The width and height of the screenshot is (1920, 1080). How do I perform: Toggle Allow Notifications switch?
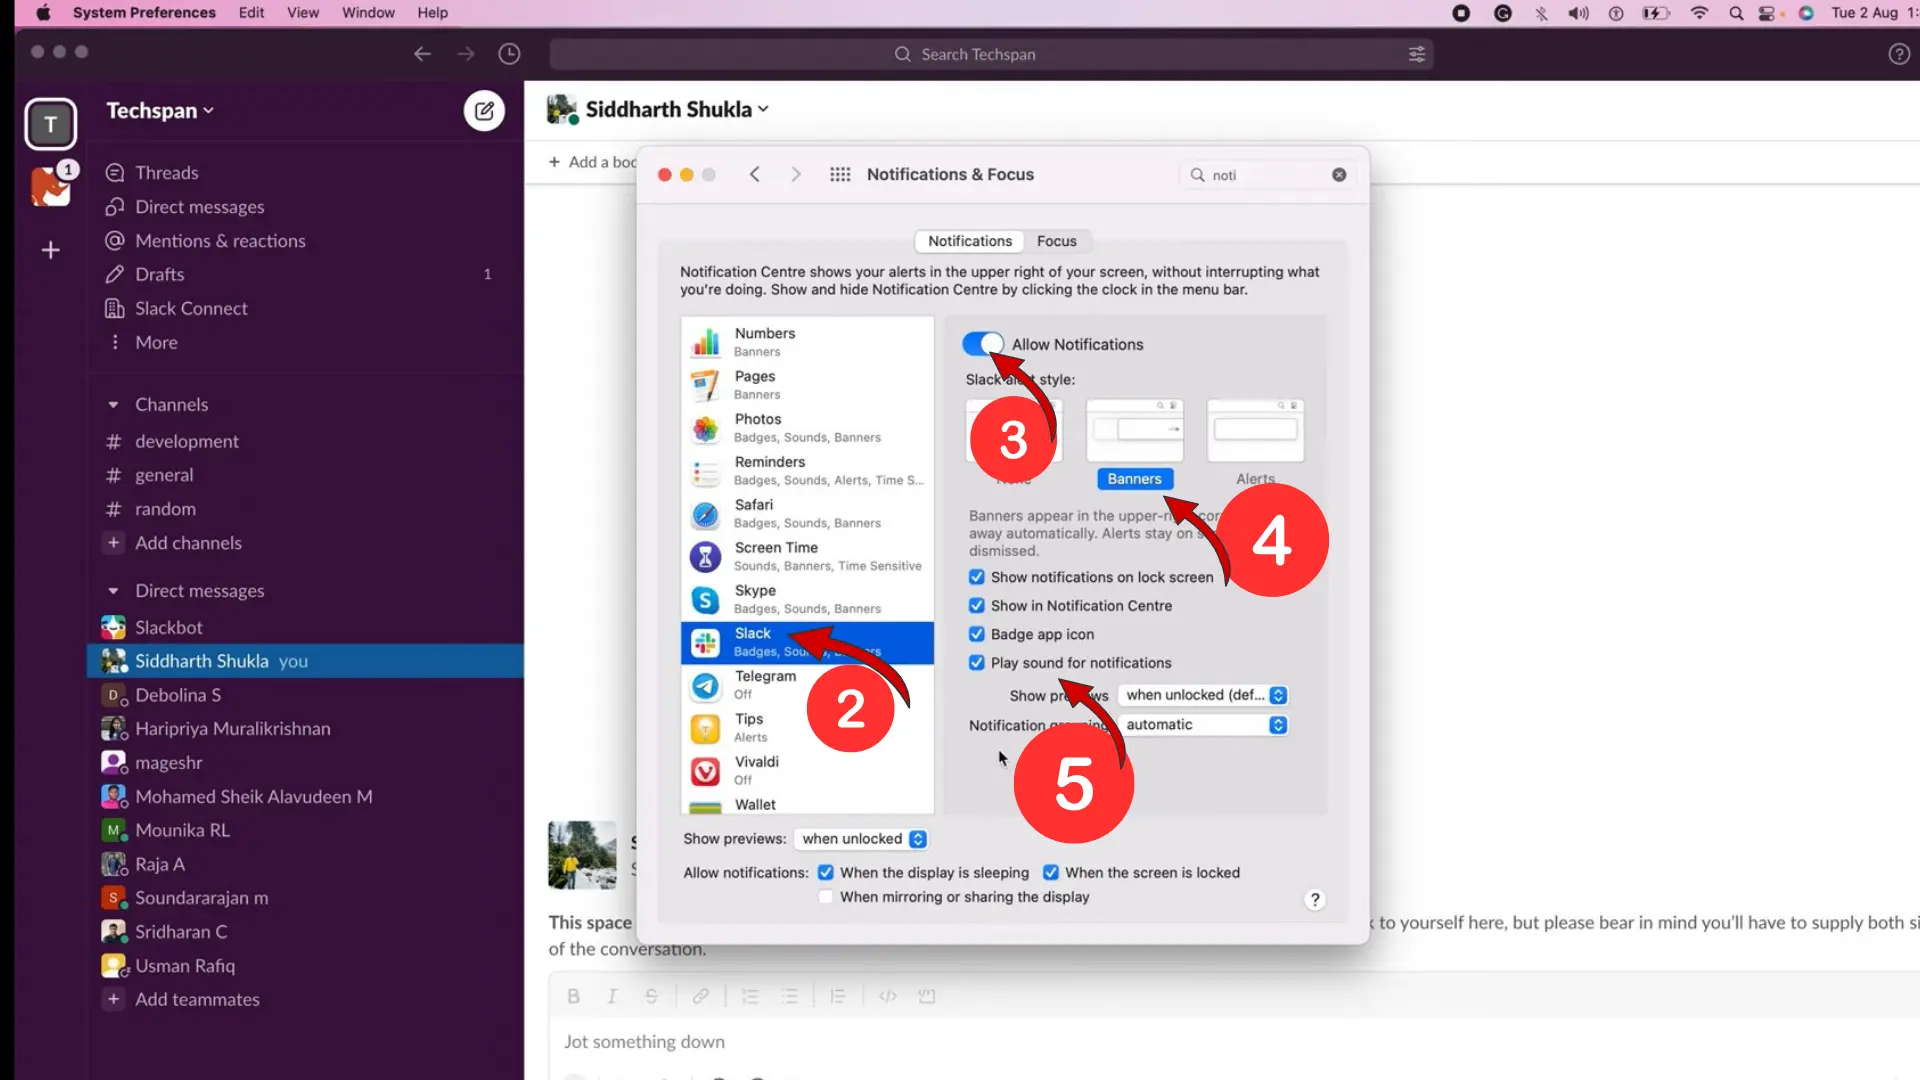point(983,344)
